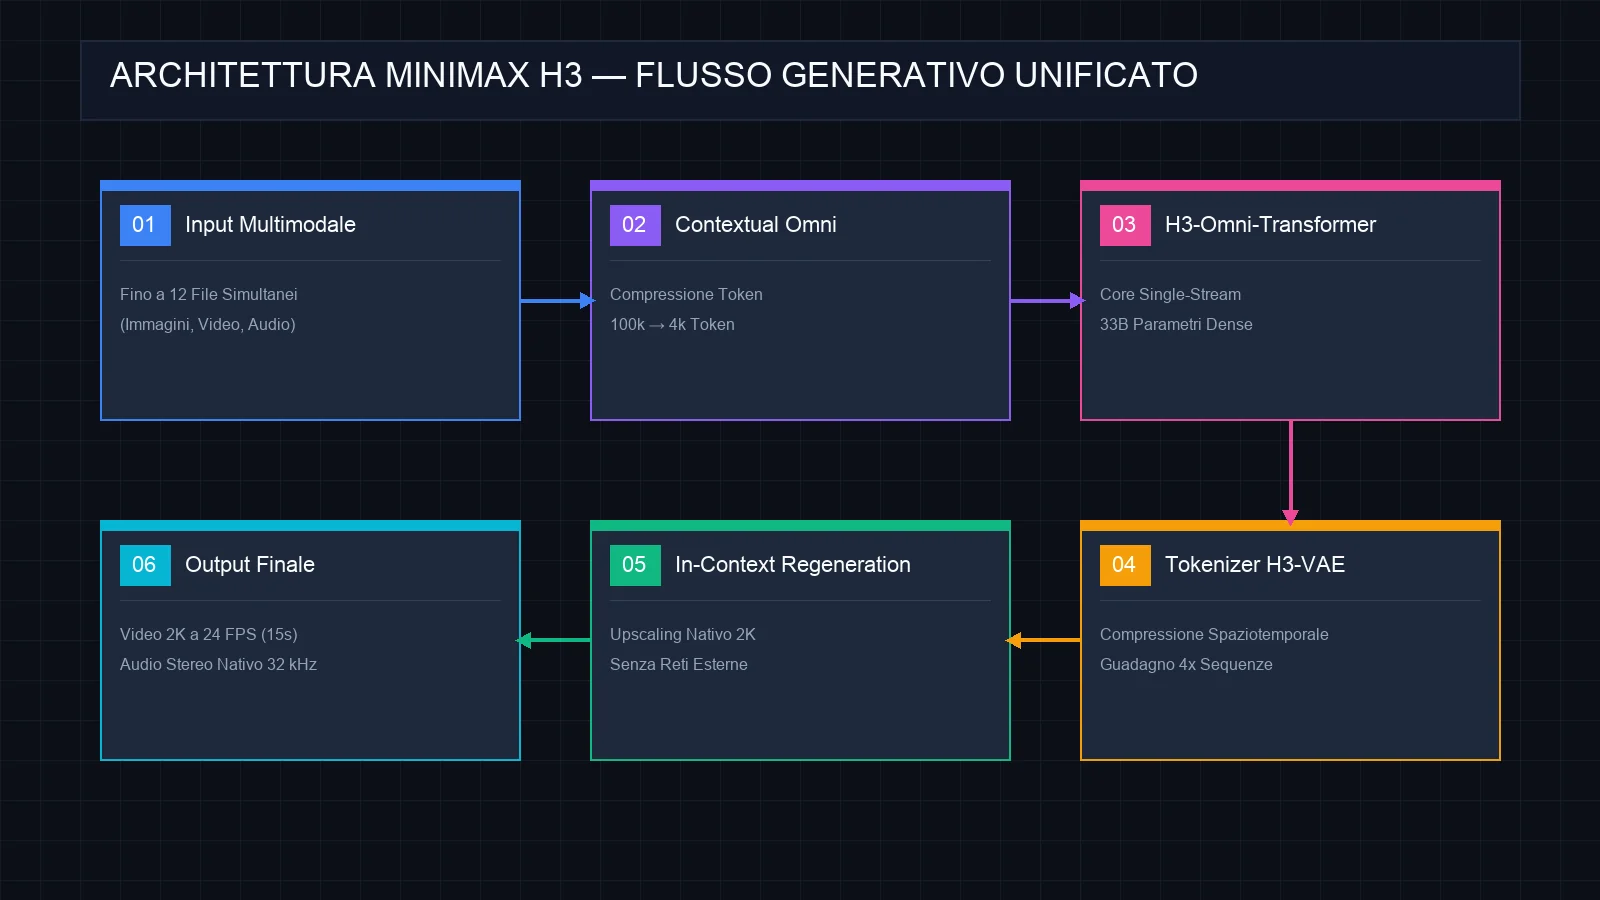
Task: Click the pink 03 number badge
Action: coord(1125,225)
